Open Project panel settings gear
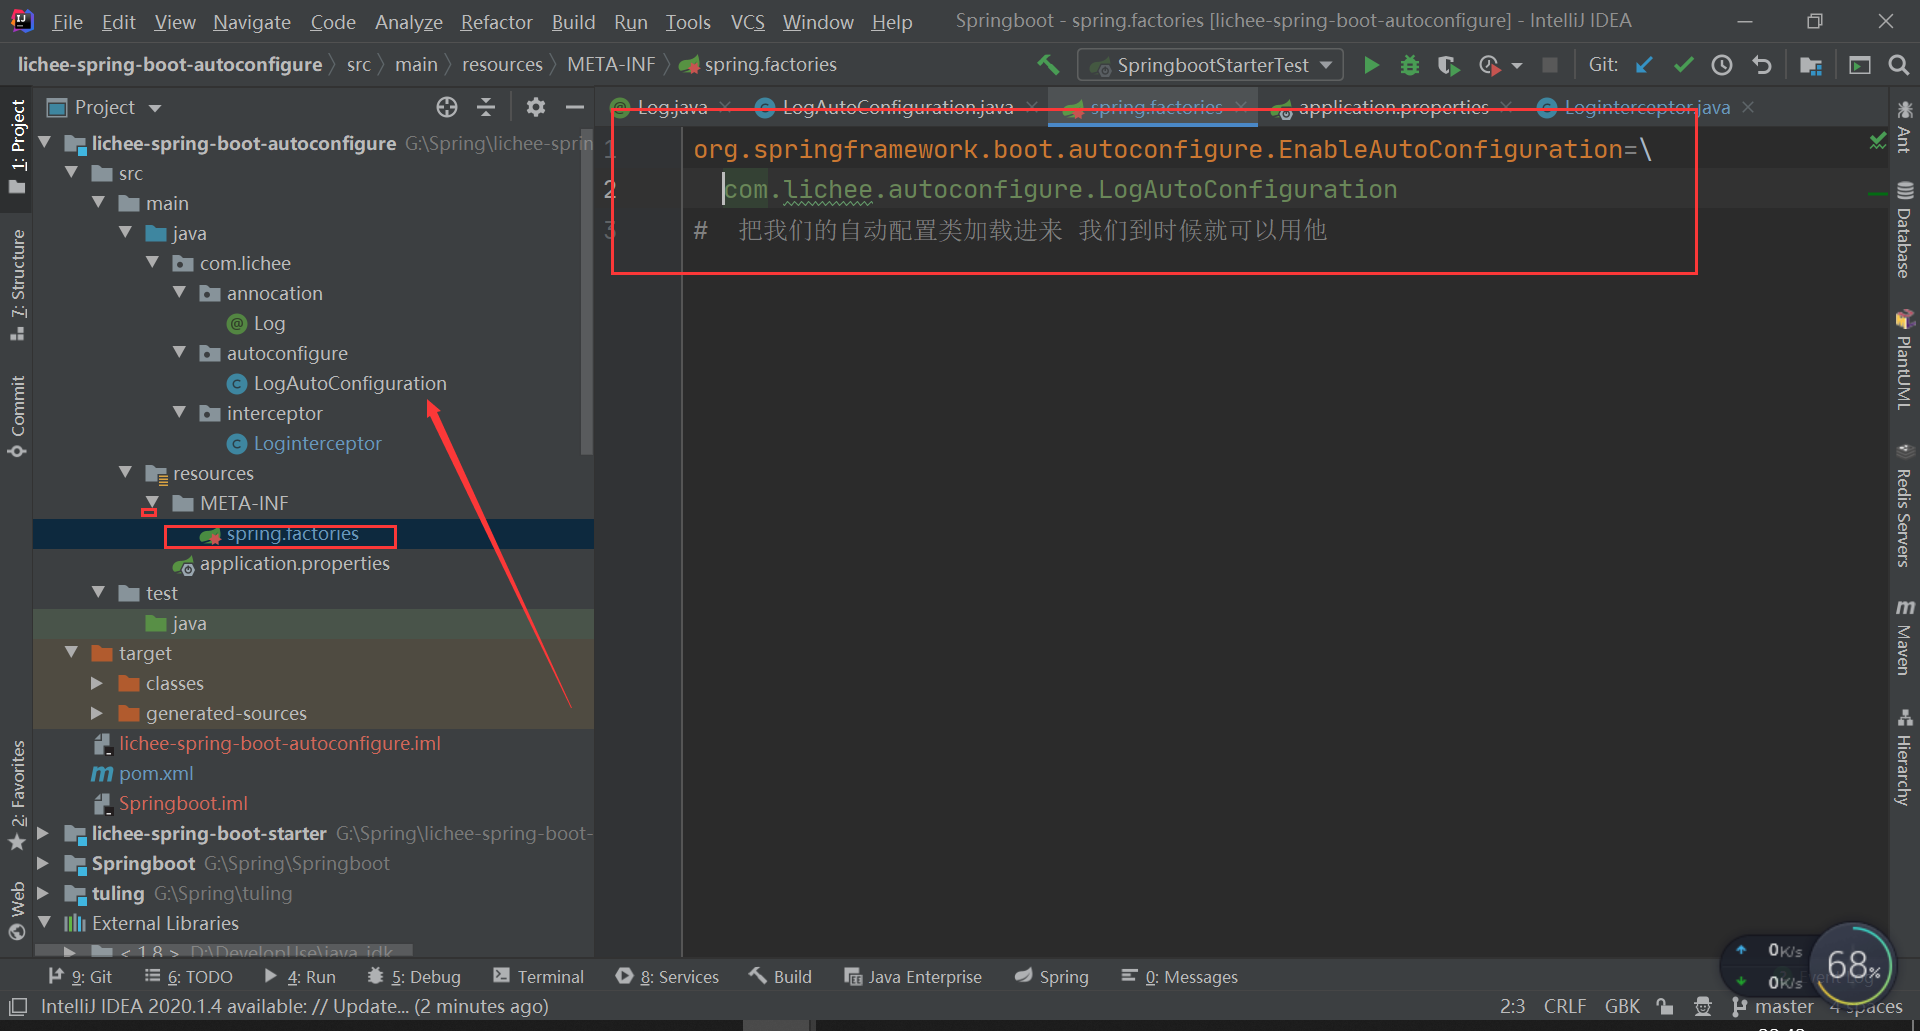This screenshot has width=1920, height=1031. click(x=536, y=107)
